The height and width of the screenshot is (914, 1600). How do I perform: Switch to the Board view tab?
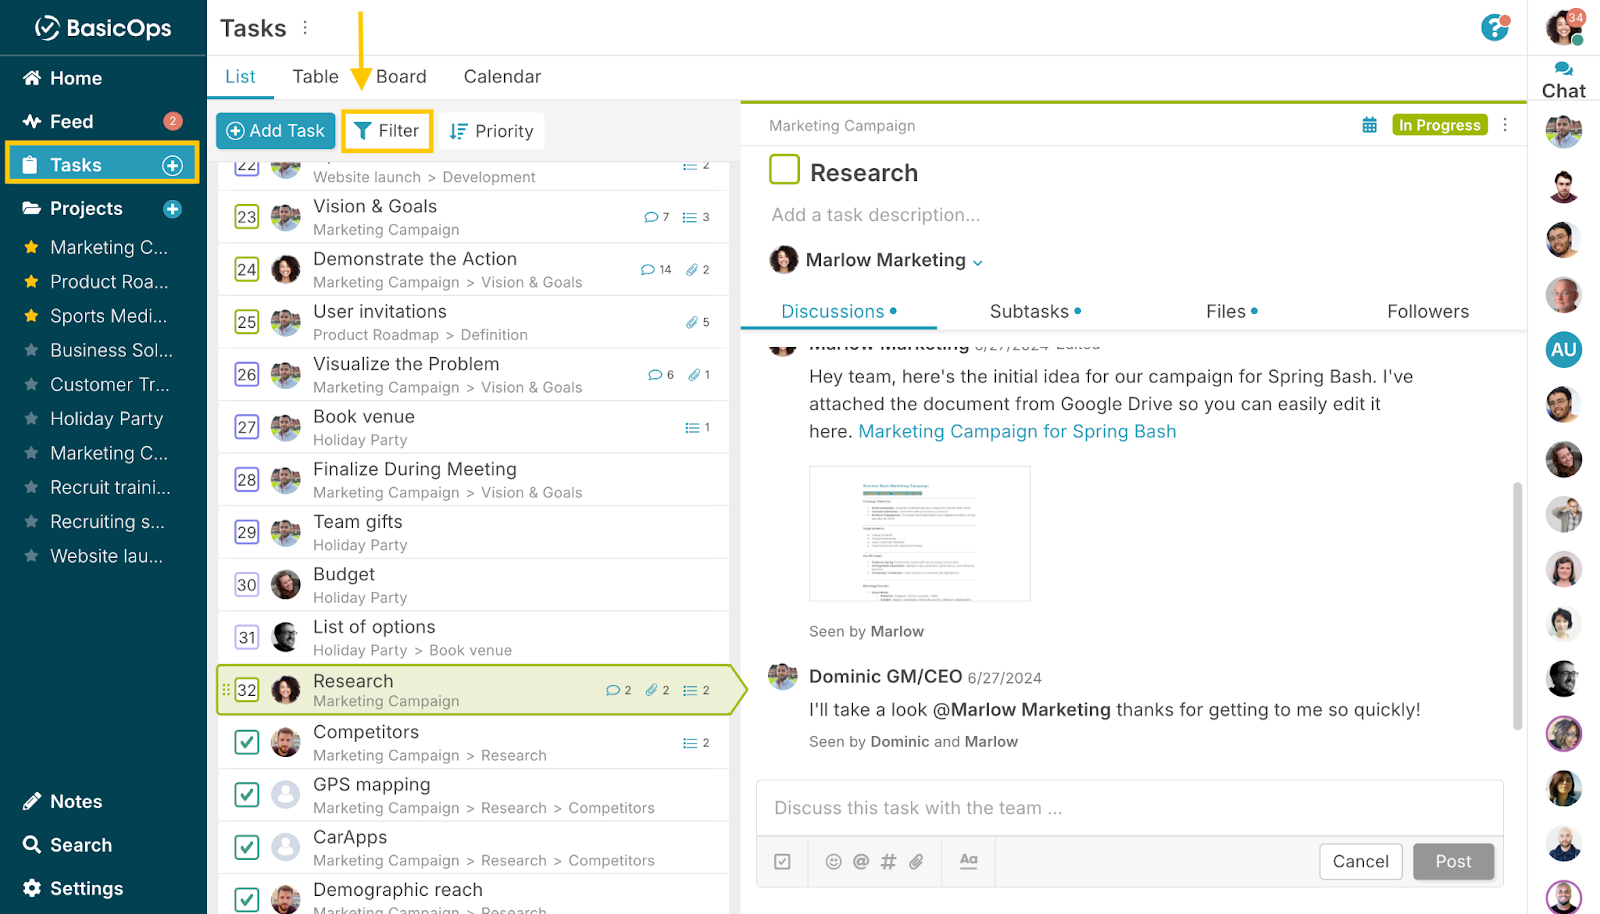[x=400, y=76]
